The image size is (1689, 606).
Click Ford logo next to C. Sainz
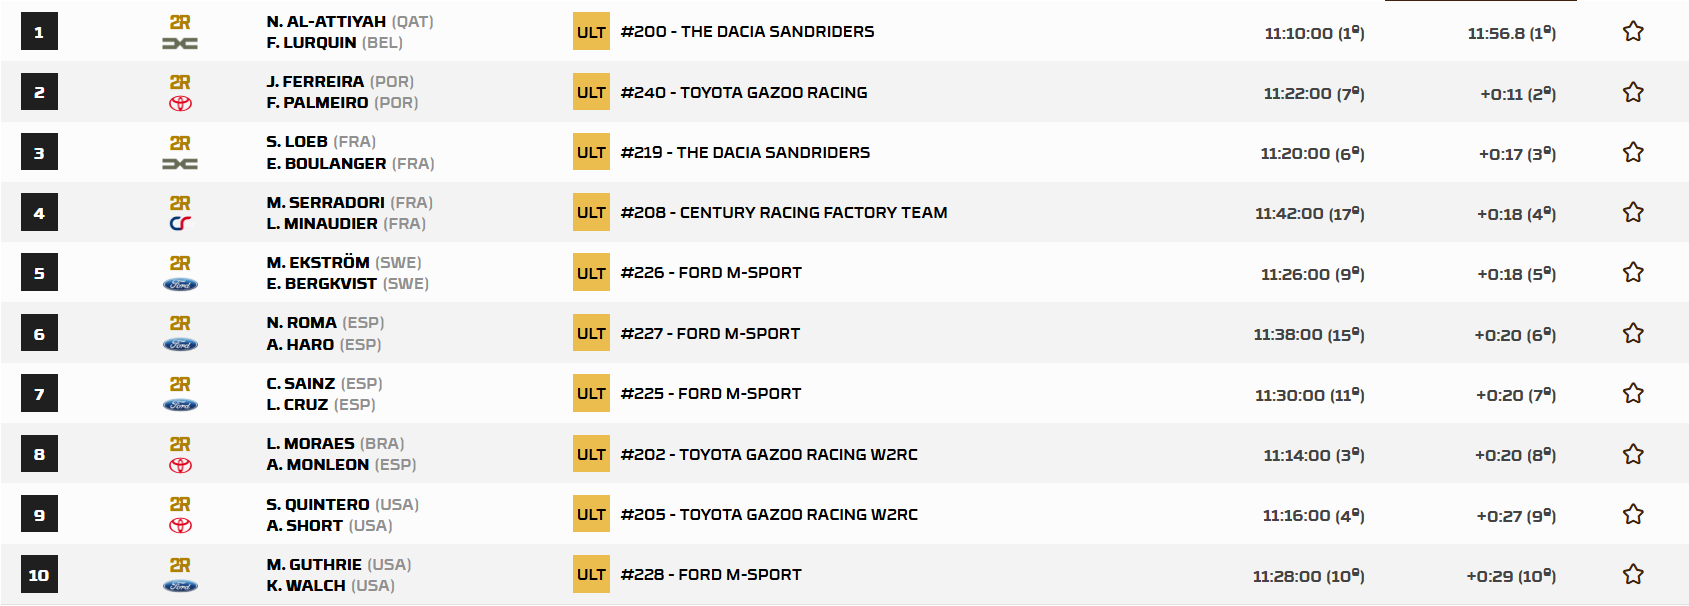(180, 405)
